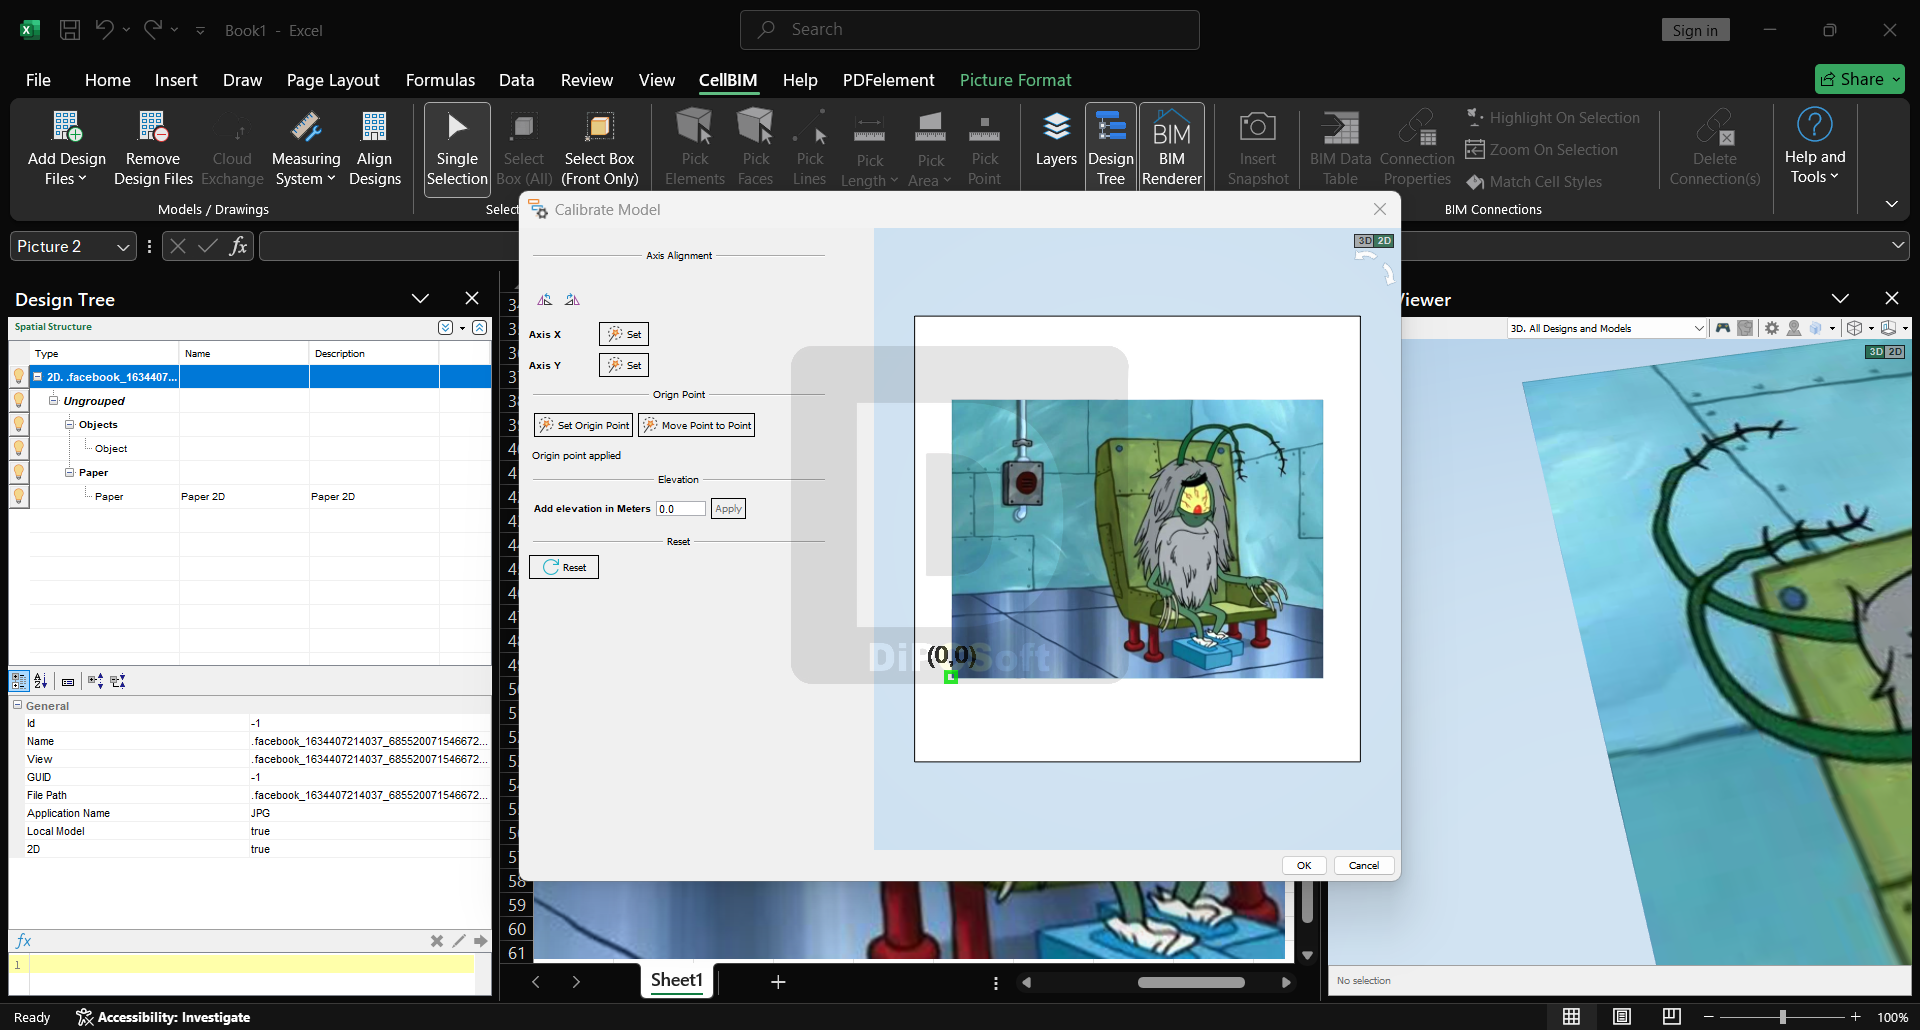The width and height of the screenshot is (1920, 1030).
Task: Click the rotate clockwise arrow in Calibrate preview
Action: [x=1388, y=273]
